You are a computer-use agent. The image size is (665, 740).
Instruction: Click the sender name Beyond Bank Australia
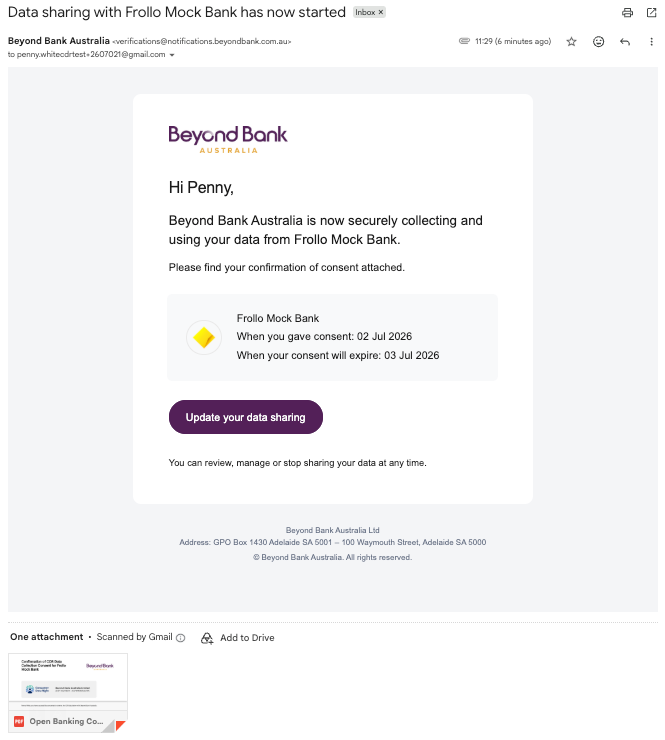59,41
